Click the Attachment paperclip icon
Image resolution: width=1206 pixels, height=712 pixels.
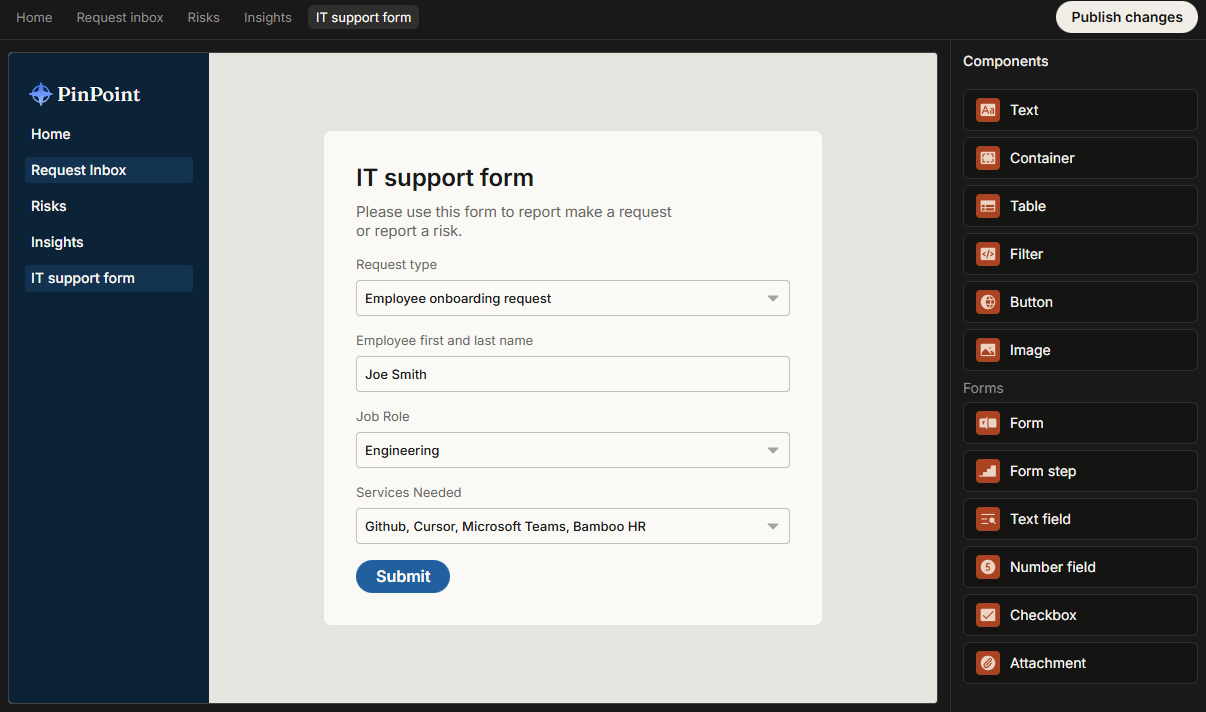point(988,663)
